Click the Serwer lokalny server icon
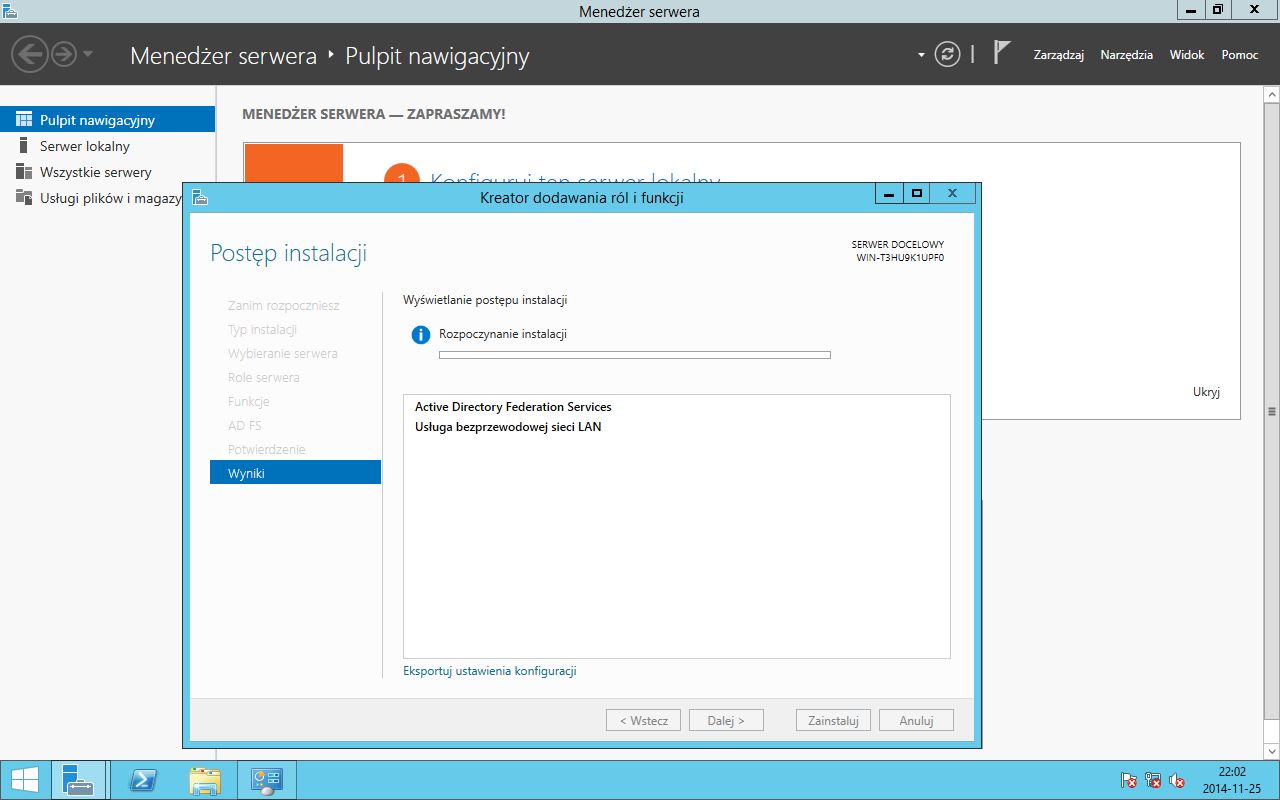 point(24,146)
